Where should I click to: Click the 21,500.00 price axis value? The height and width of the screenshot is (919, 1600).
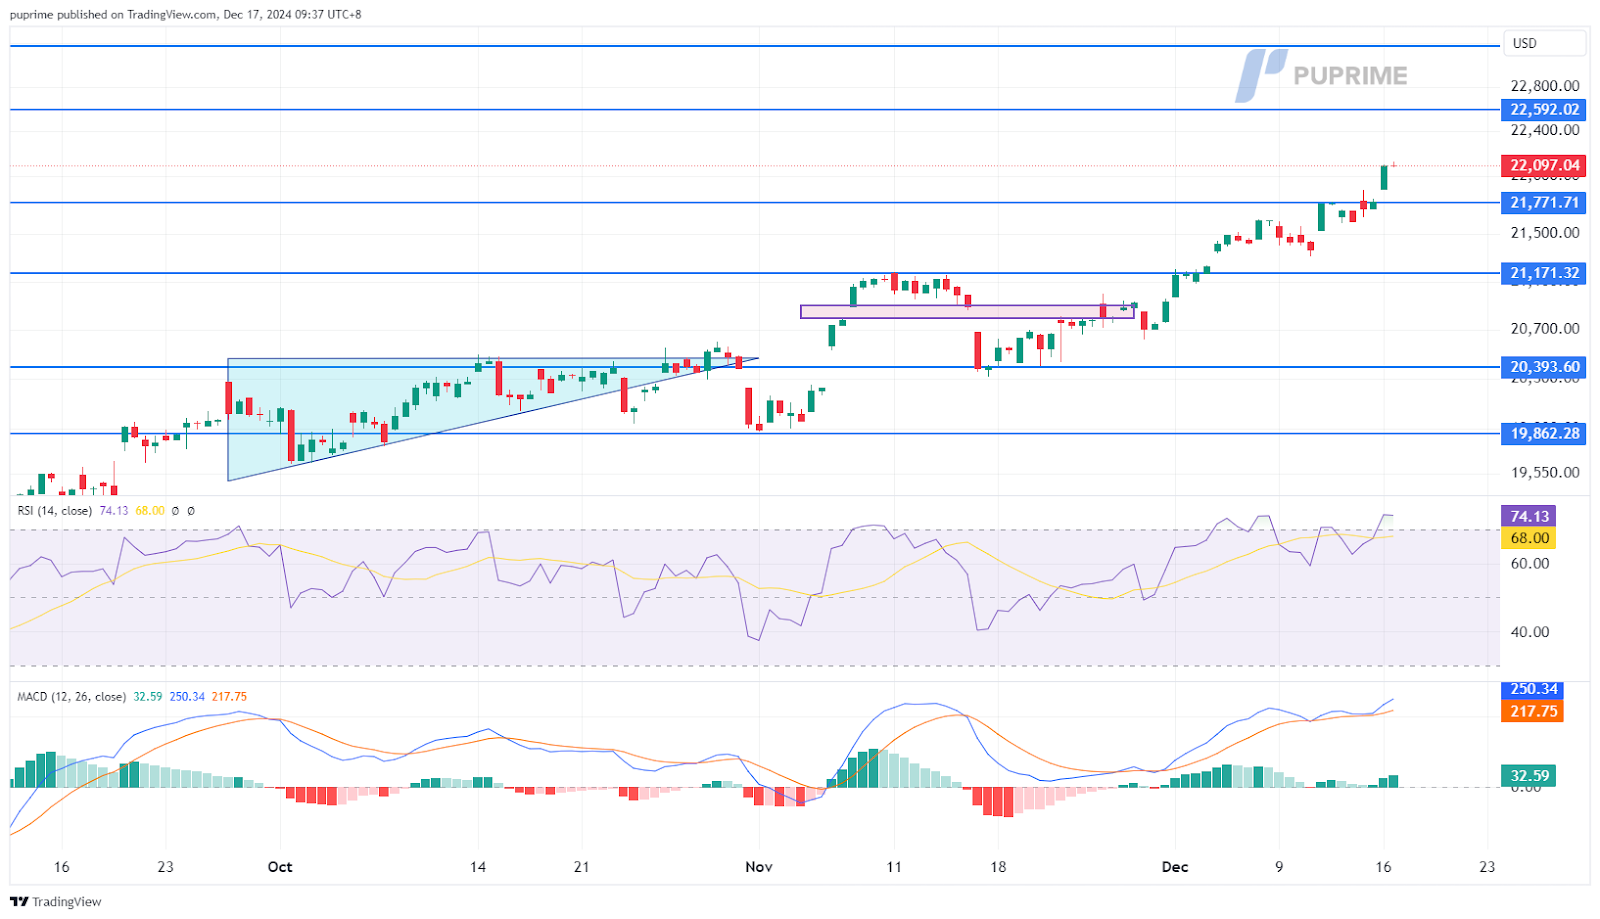coord(1545,233)
